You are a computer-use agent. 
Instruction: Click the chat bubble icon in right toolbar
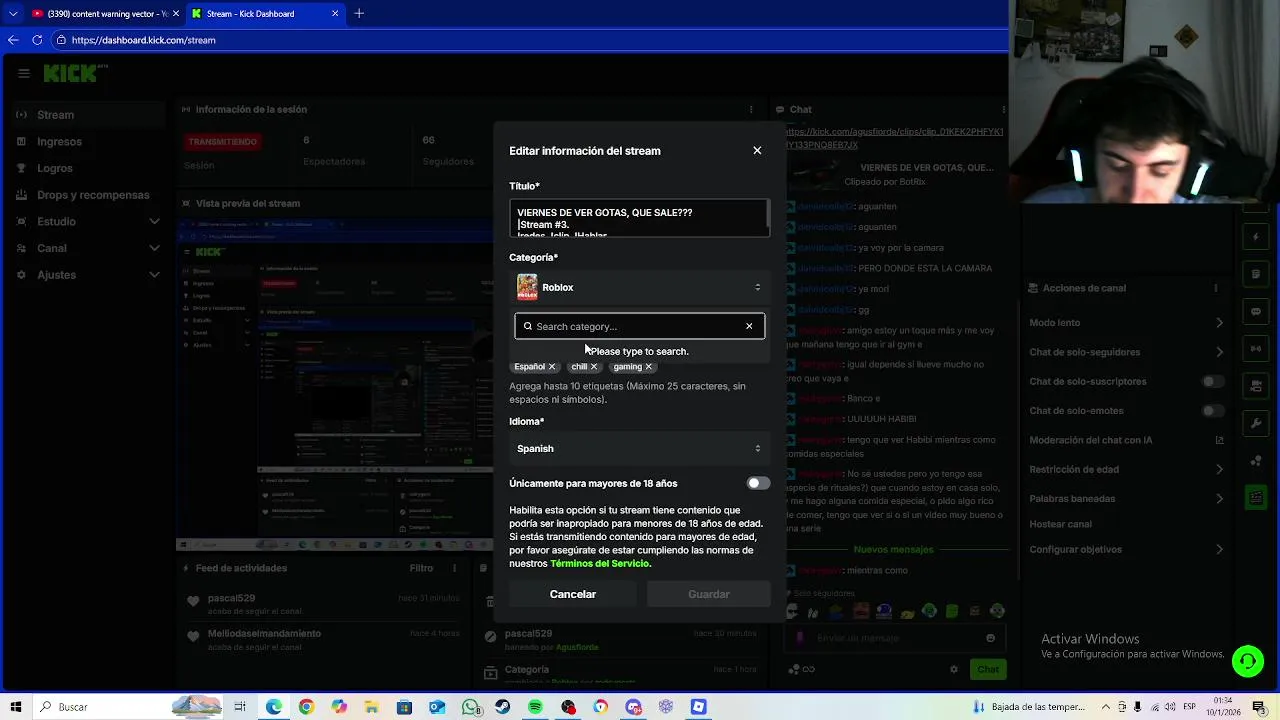[x=1256, y=311]
